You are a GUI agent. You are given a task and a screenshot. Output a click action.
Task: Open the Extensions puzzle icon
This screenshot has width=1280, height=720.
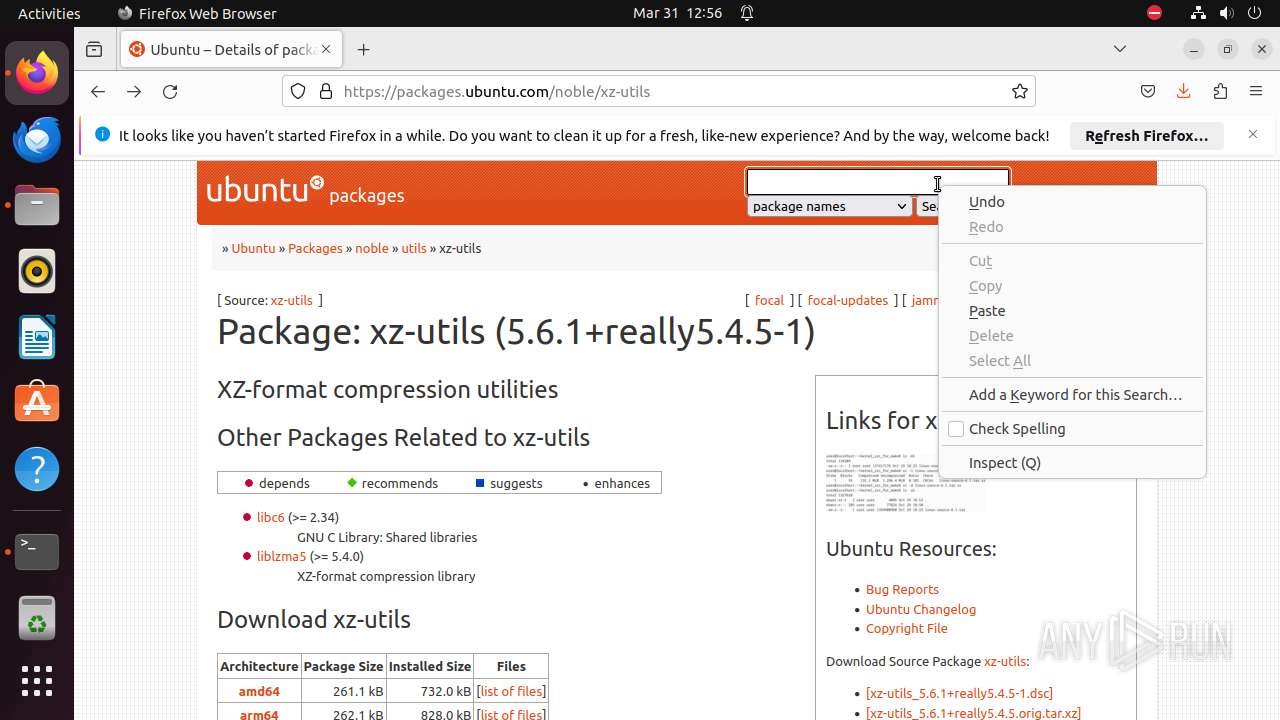[1220, 91]
